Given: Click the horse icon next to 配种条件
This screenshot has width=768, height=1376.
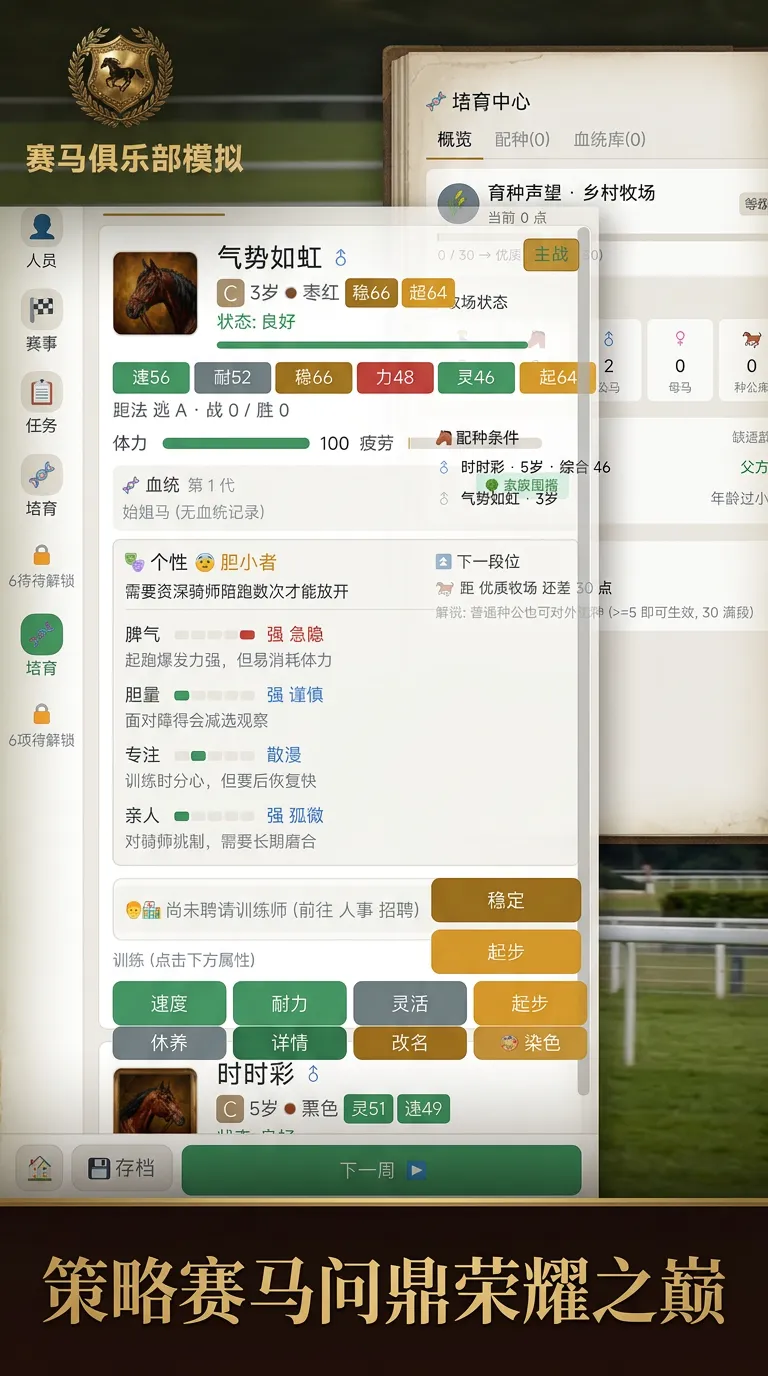Looking at the screenshot, I should 444,438.
